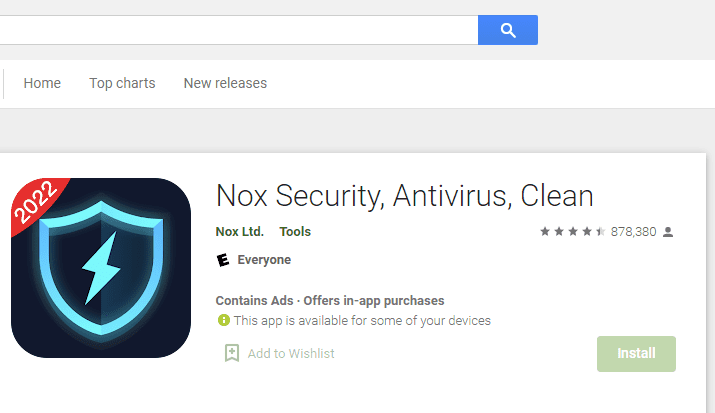The image size is (715, 413).
Task: Open the Tools category link
Action: tap(295, 232)
